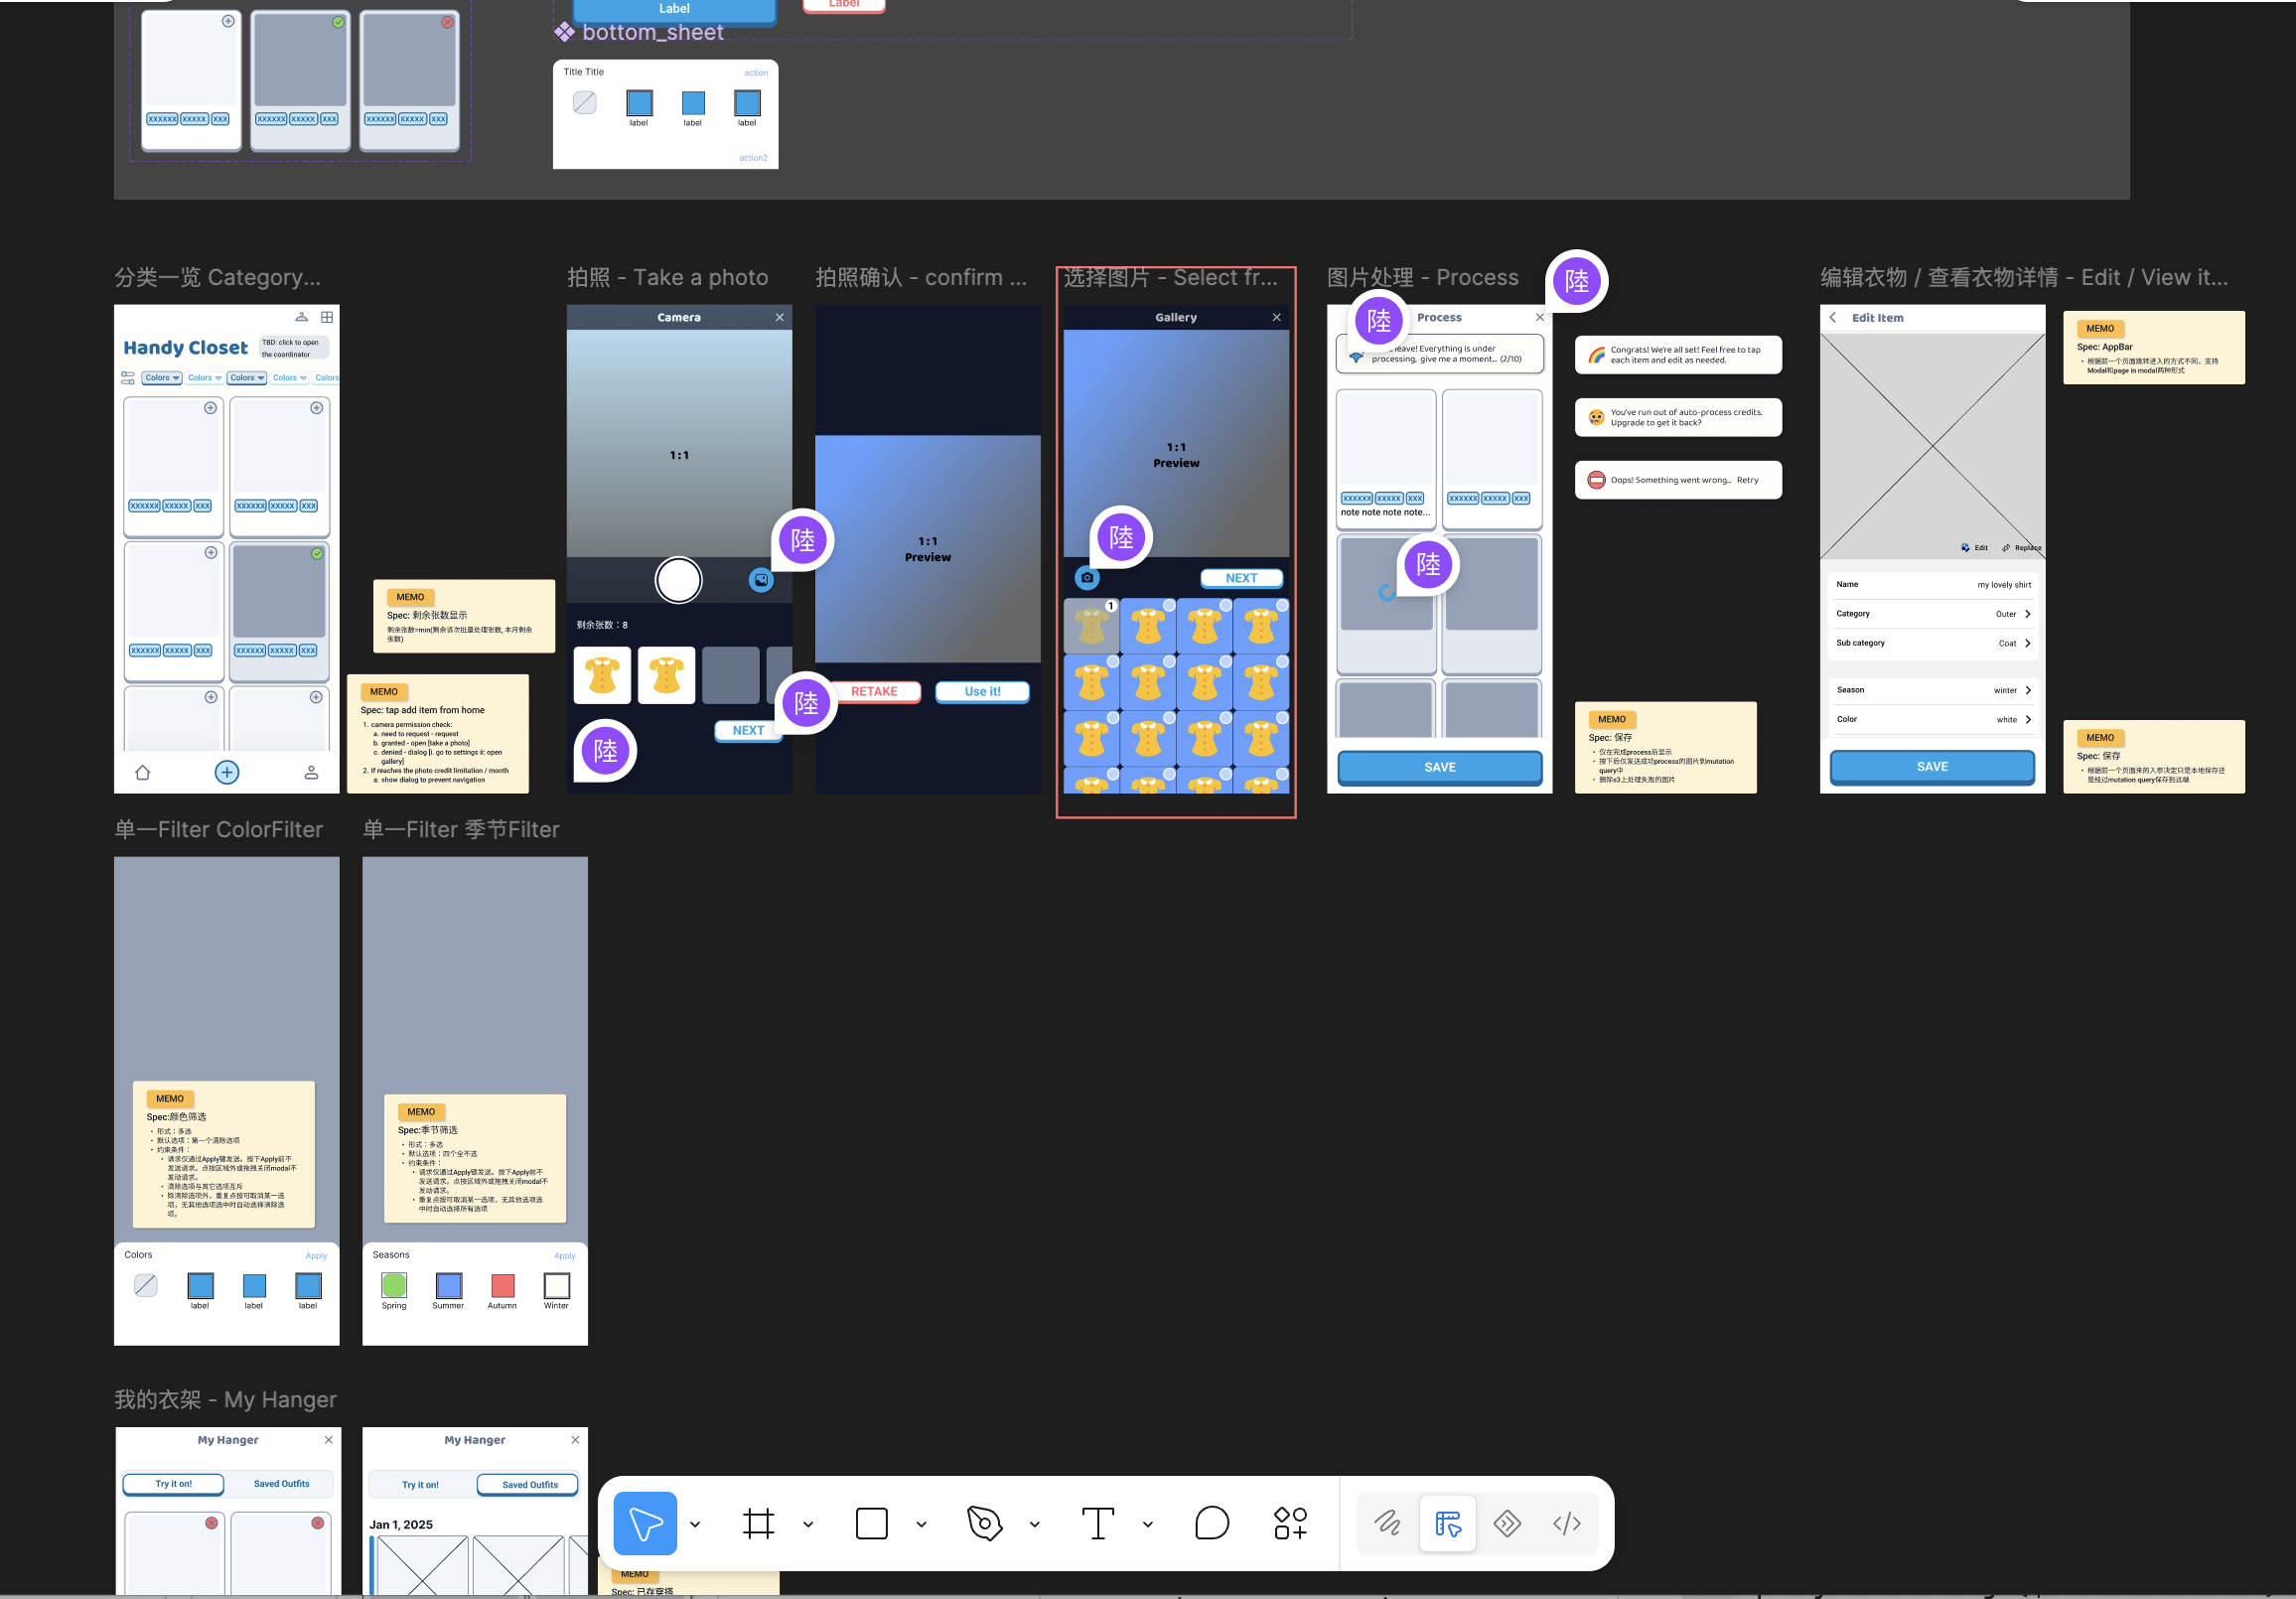The height and width of the screenshot is (1599, 2296).
Task: Click SAVE in the Edit Item screen
Action: point(1932,766)
